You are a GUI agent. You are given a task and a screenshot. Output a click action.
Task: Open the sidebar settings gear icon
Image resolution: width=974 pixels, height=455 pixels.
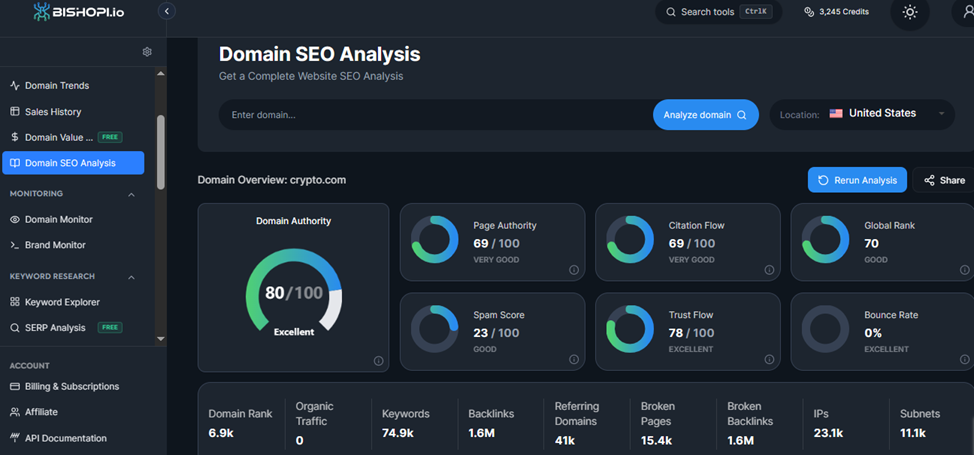point(147,52)
